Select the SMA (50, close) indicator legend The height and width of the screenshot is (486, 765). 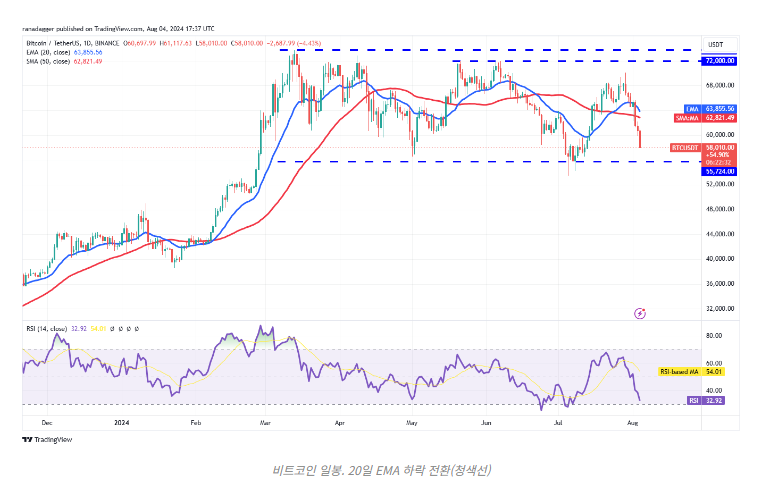click(60, 60)
